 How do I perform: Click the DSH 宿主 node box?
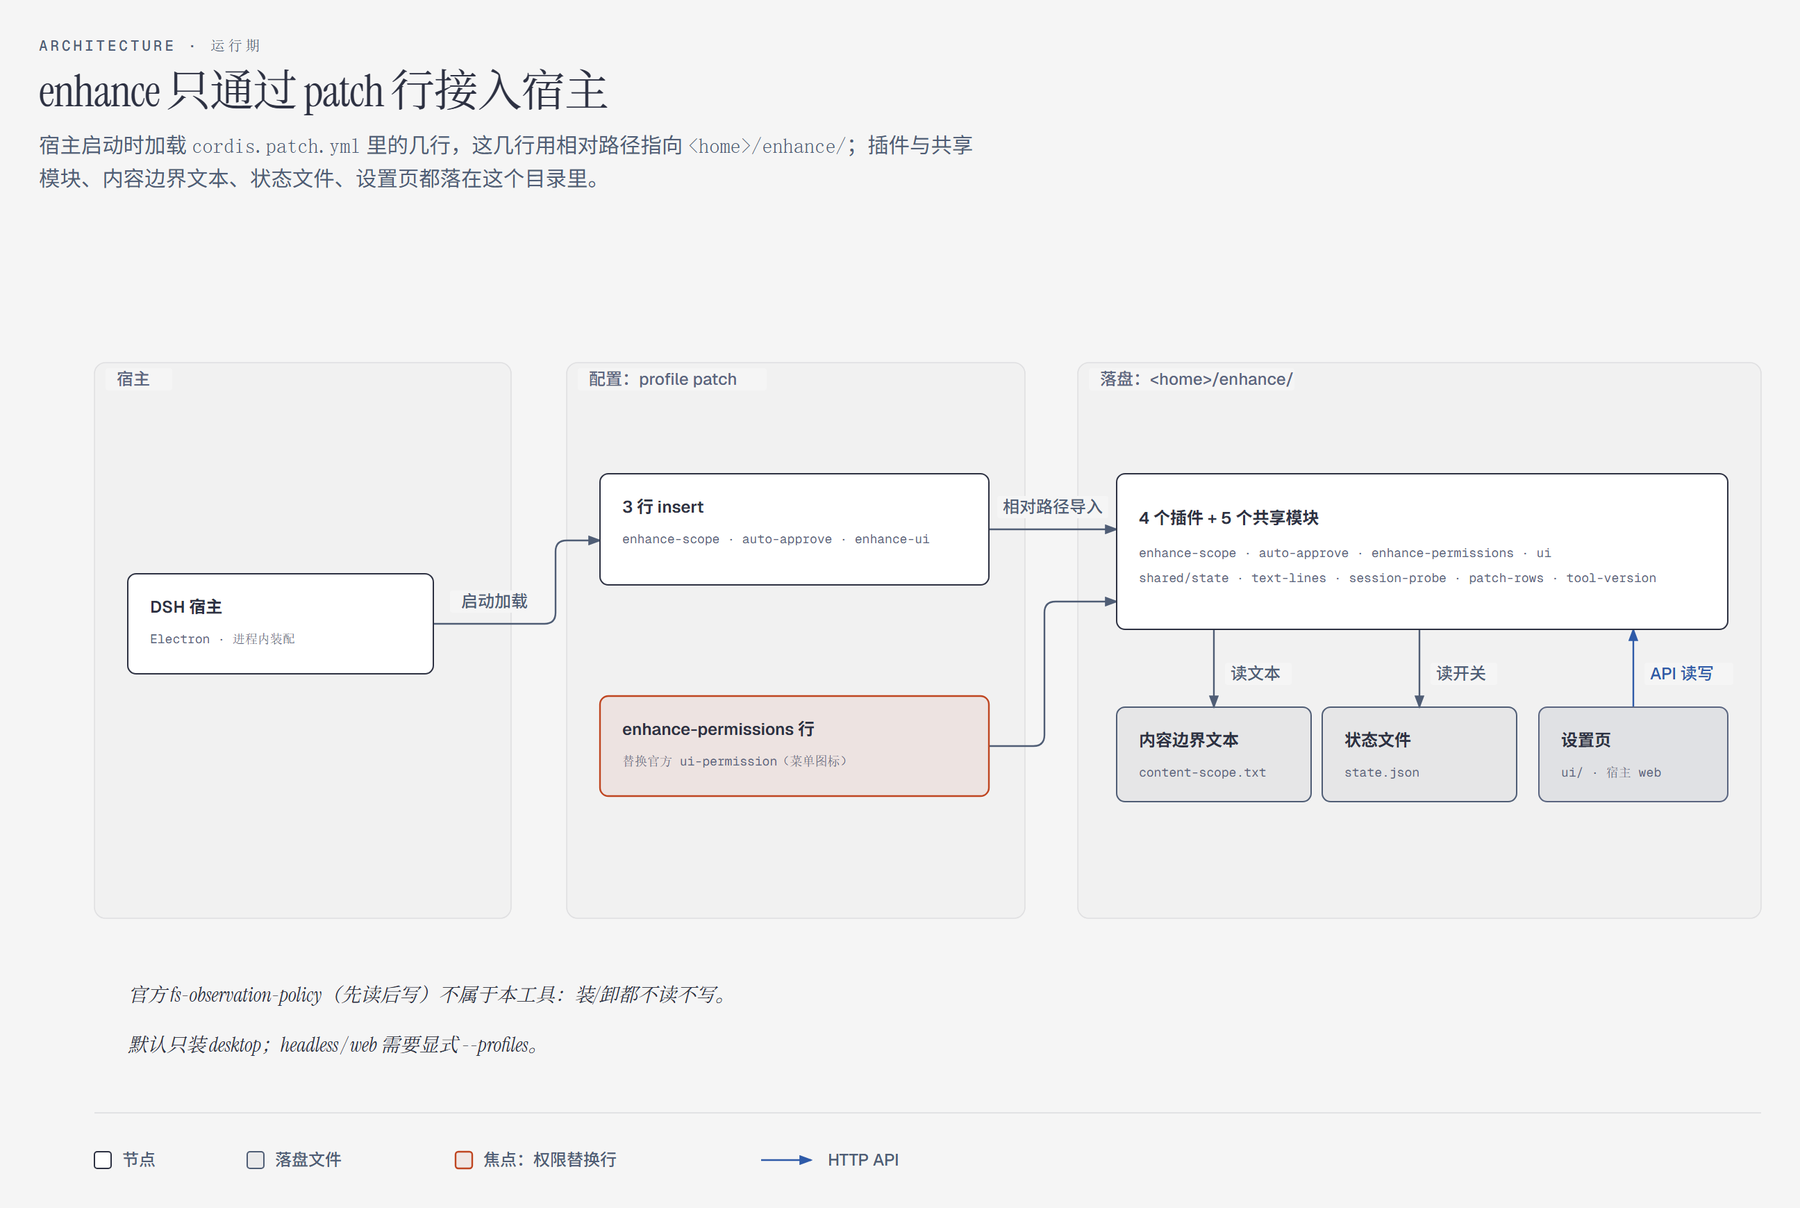(x=280, y=623)
